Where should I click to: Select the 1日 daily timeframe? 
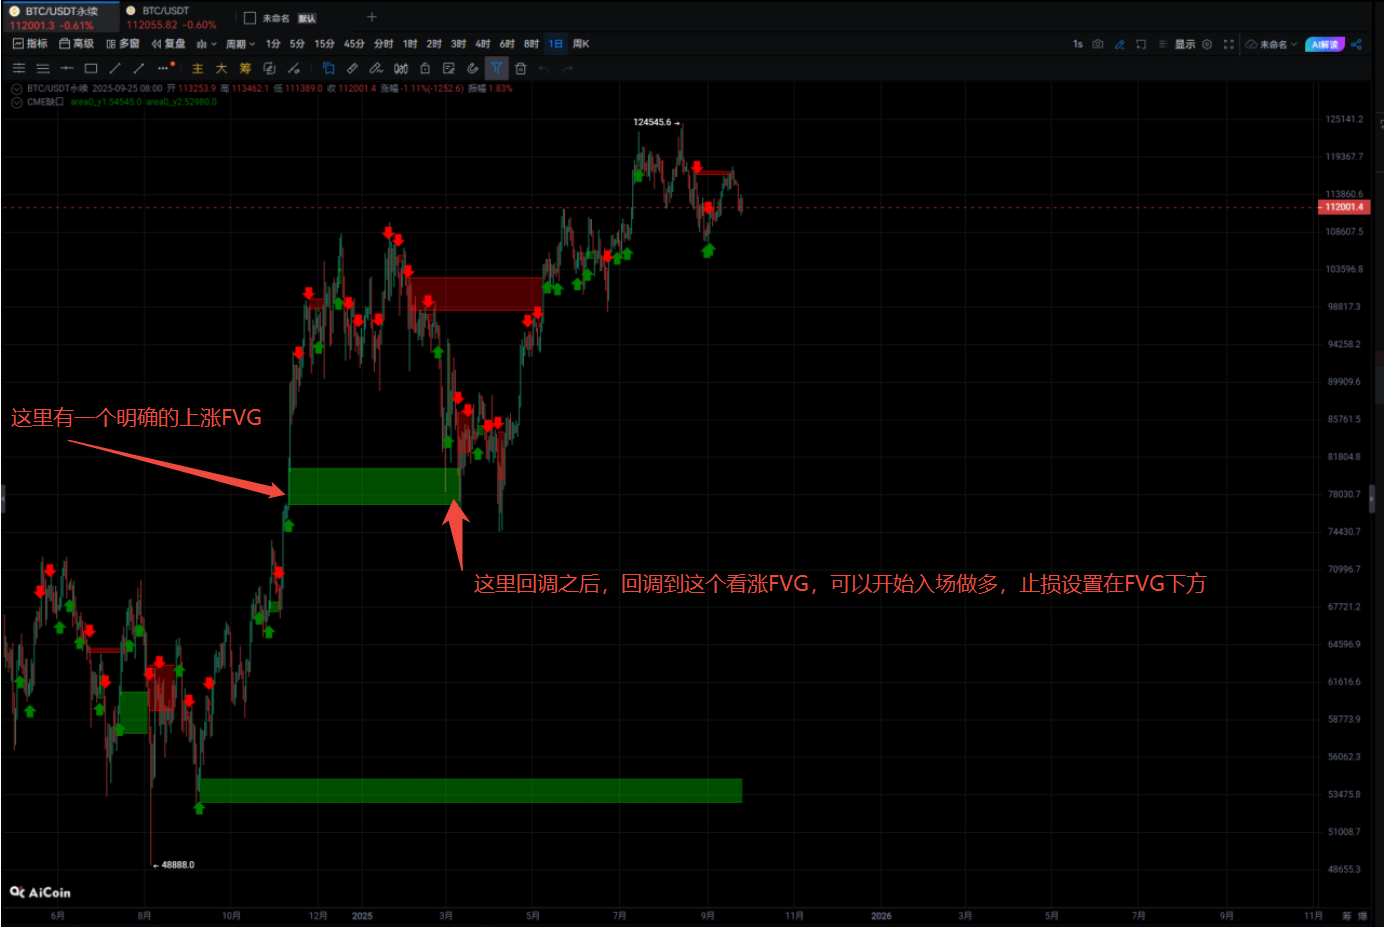[x=556, y=44]
